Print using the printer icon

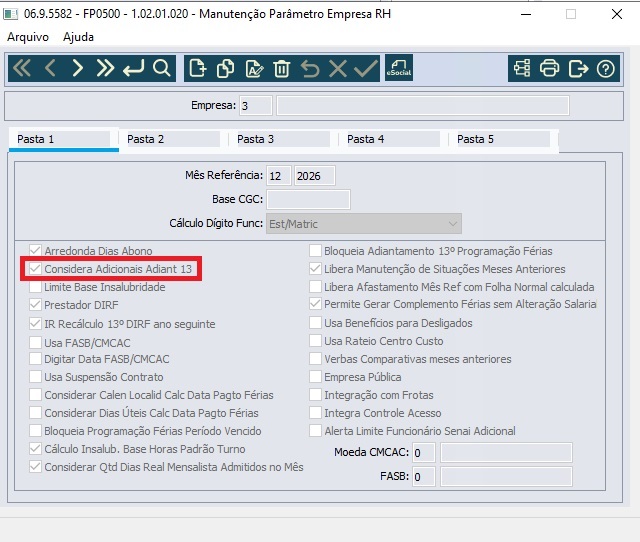549,68
